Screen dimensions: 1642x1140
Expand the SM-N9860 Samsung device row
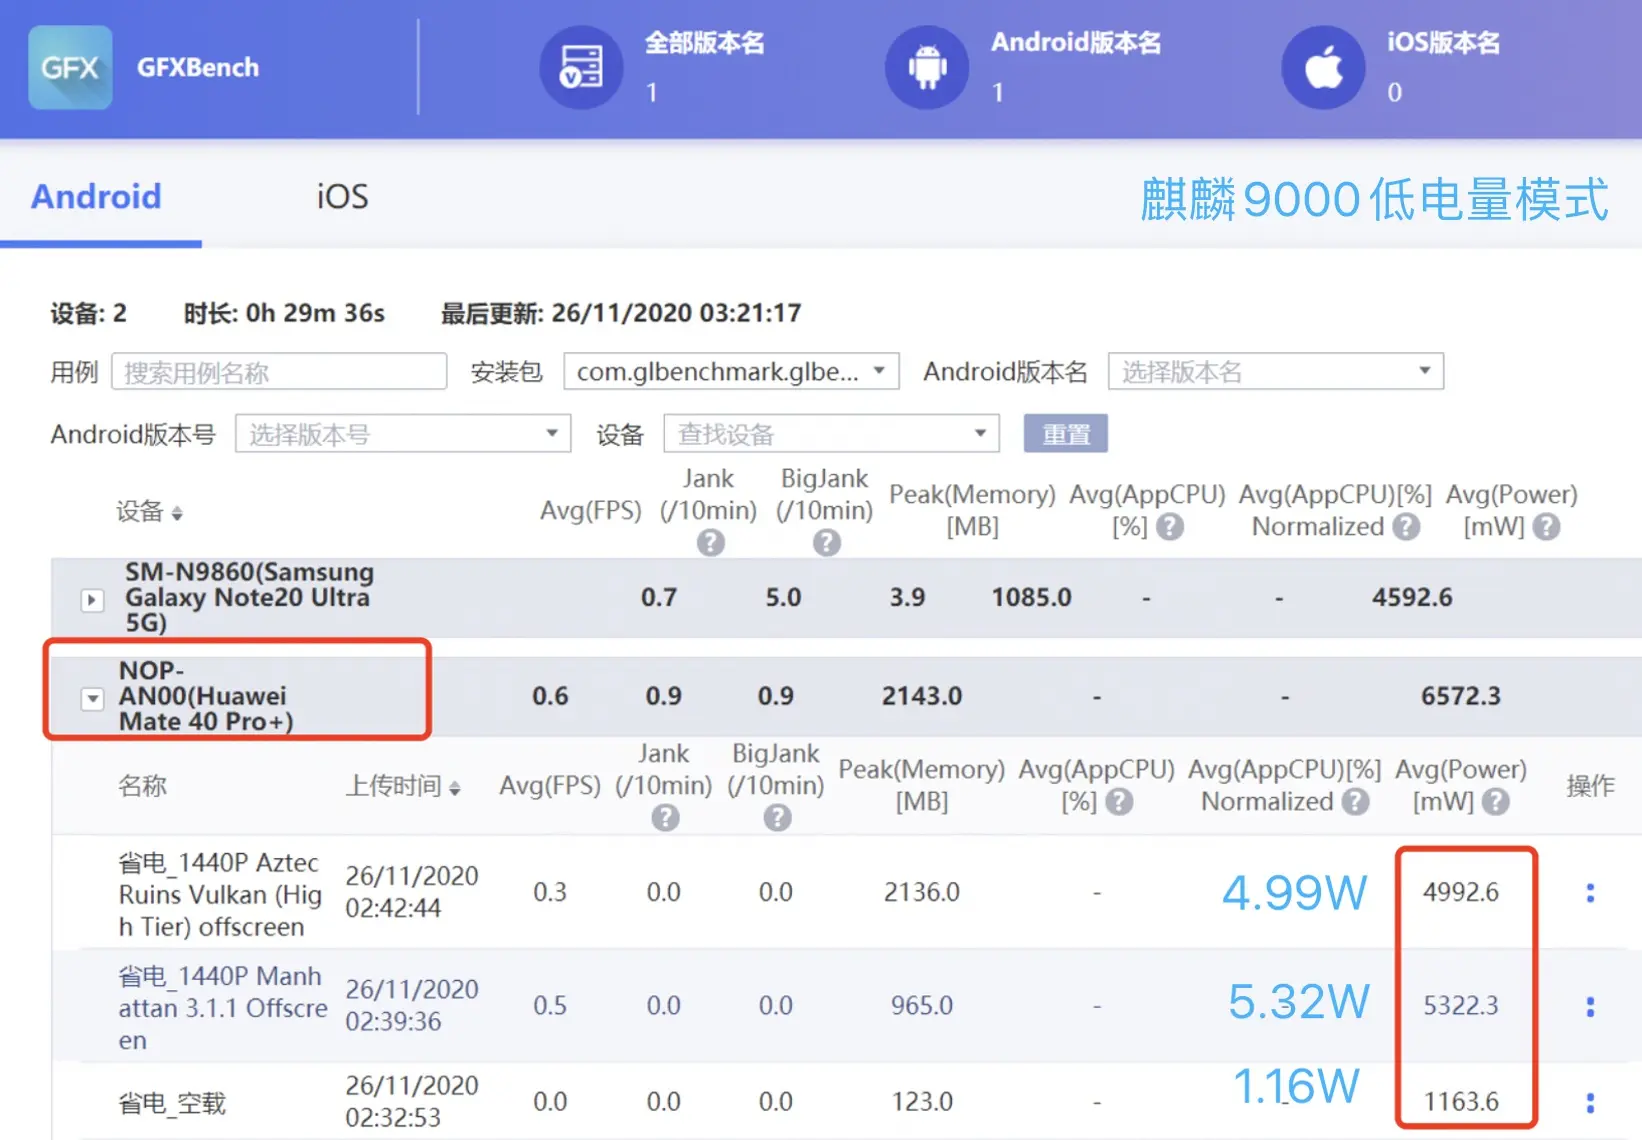pos(92,600)
